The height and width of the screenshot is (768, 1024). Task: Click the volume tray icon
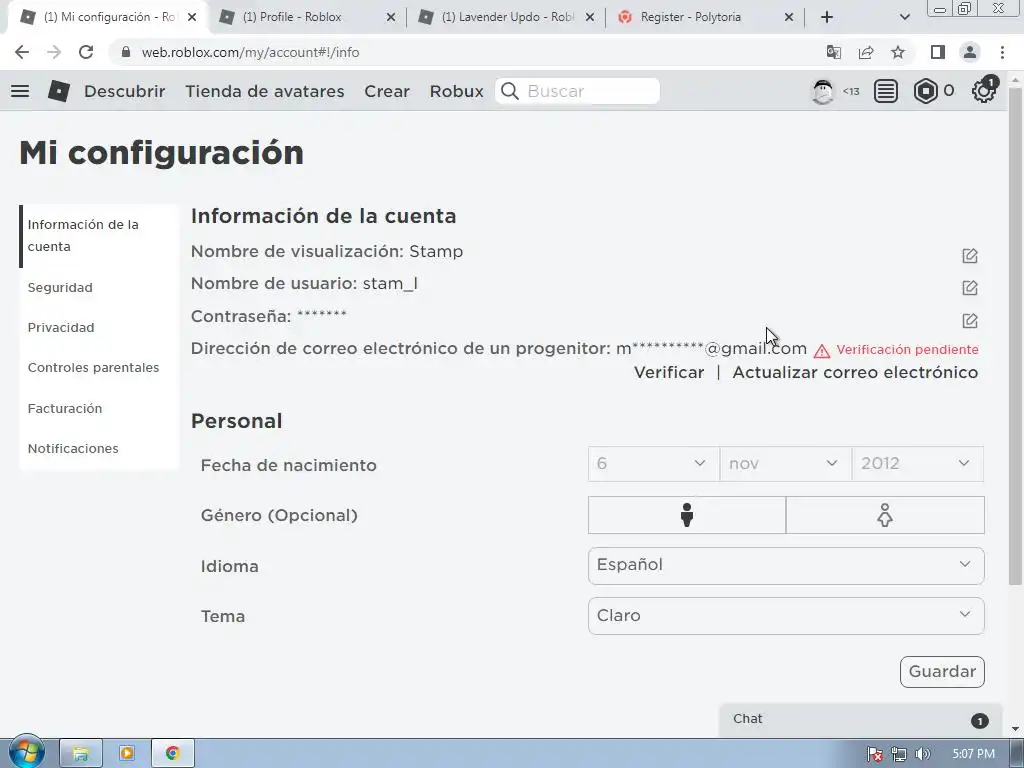tap(923, 754)
